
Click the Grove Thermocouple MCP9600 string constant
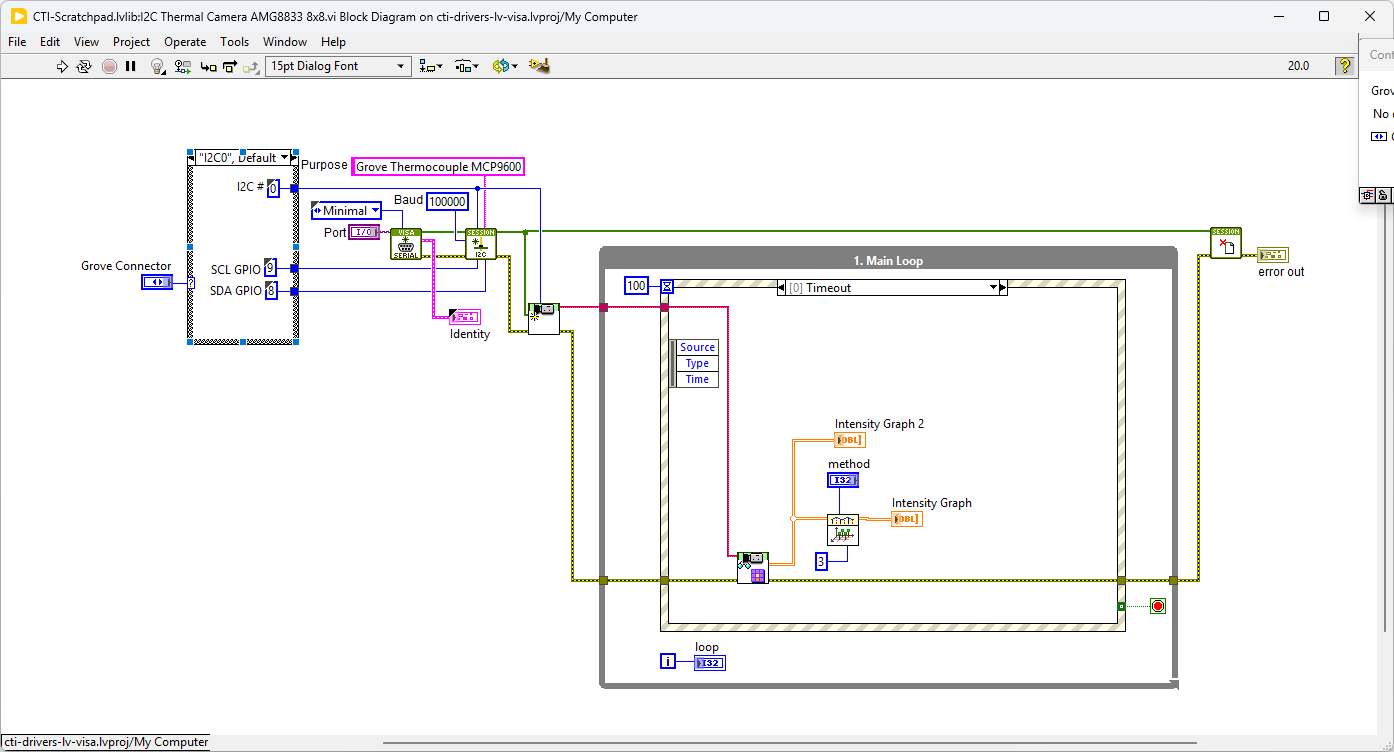pyautogui.click(x=438, y=167)
